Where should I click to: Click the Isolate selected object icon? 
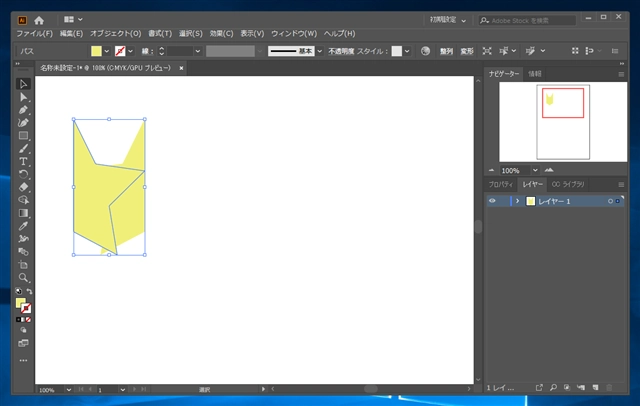point(487,51)
